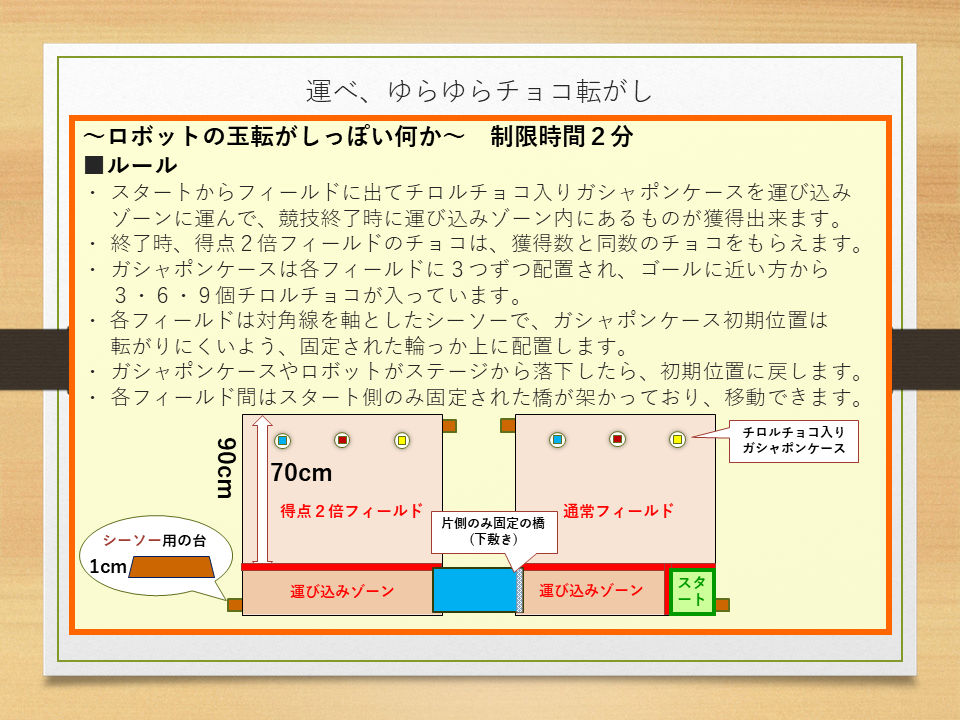Screen dimensions: 960x720
Task: Click the left 運び込みゾーン area
Action: (x=336, y=591)
